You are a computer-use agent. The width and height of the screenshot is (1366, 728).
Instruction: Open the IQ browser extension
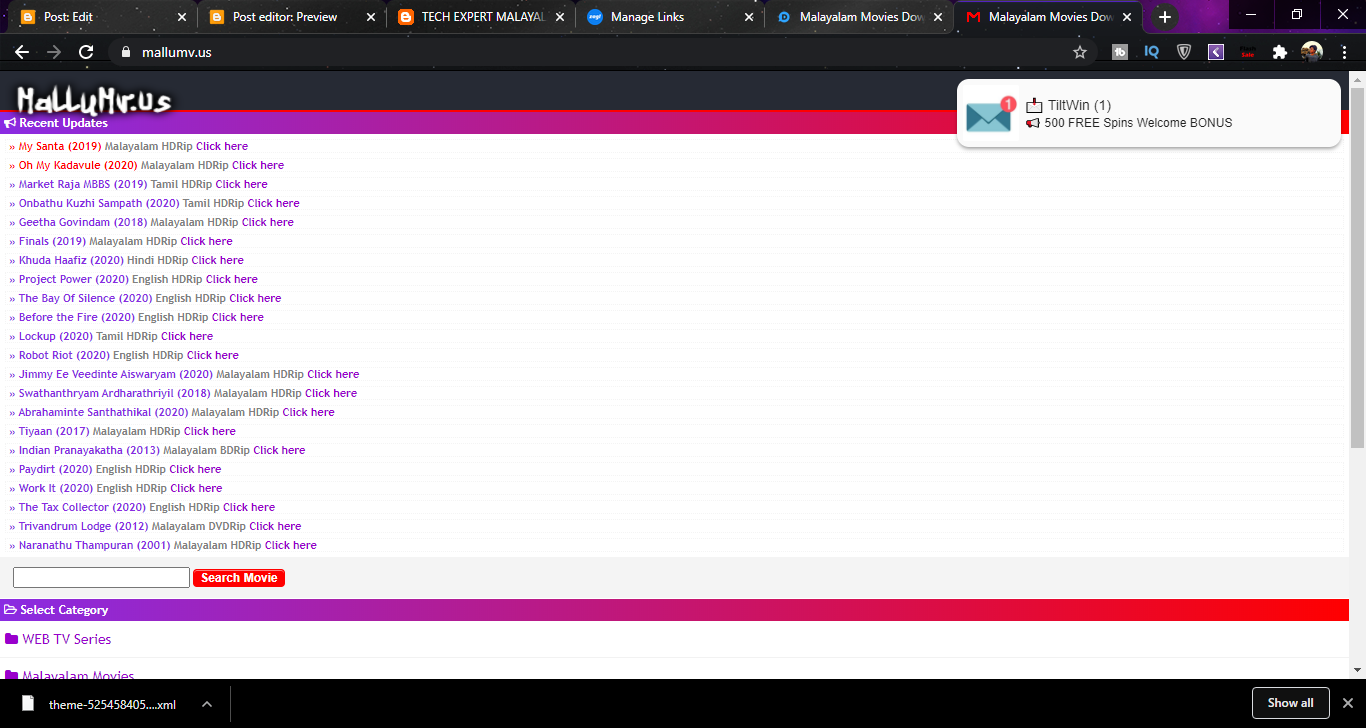point(1152,52)
